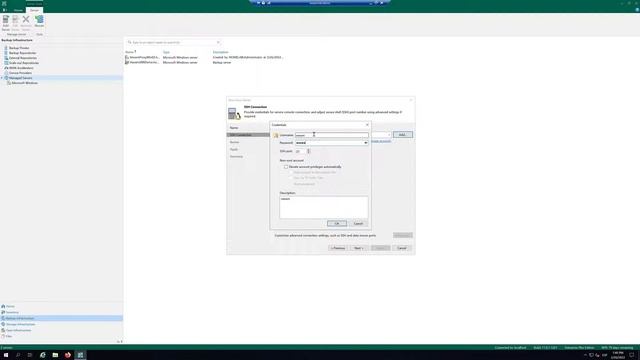This screenshot has height=360, width=640.
Task: Click server list search box
Action: (173, 42)
